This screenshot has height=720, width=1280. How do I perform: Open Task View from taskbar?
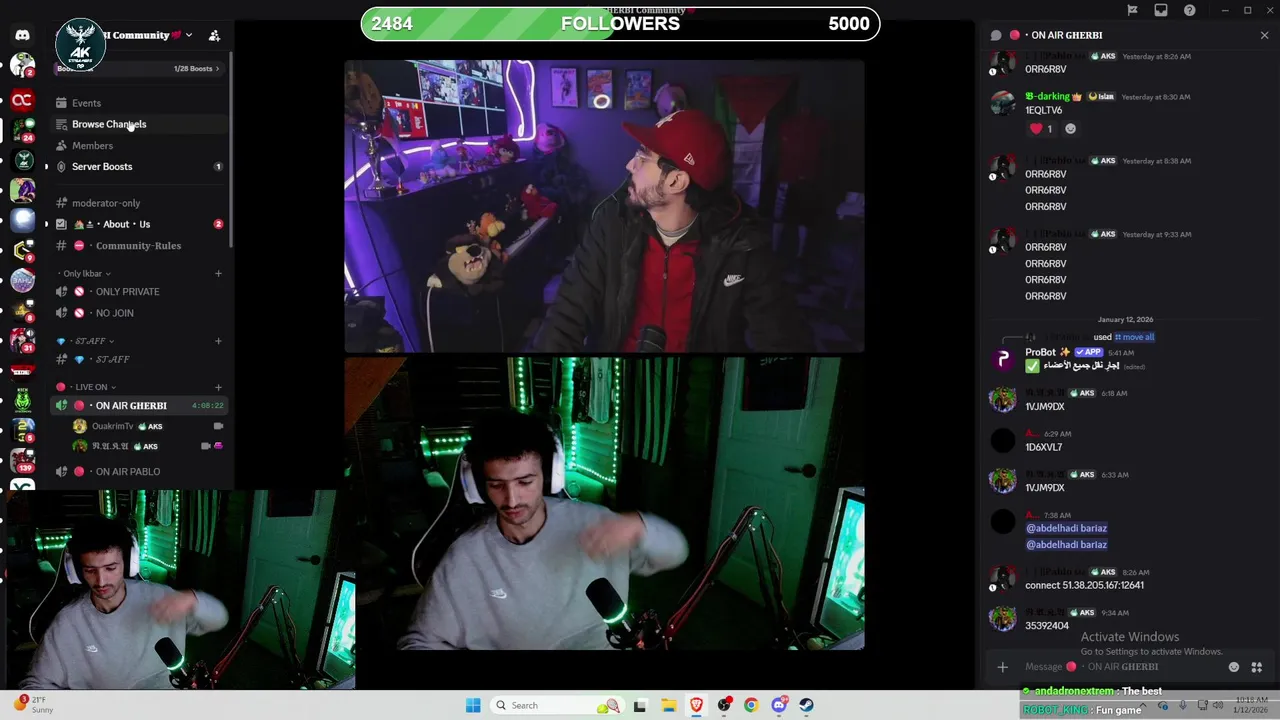(x=640, y=705)
